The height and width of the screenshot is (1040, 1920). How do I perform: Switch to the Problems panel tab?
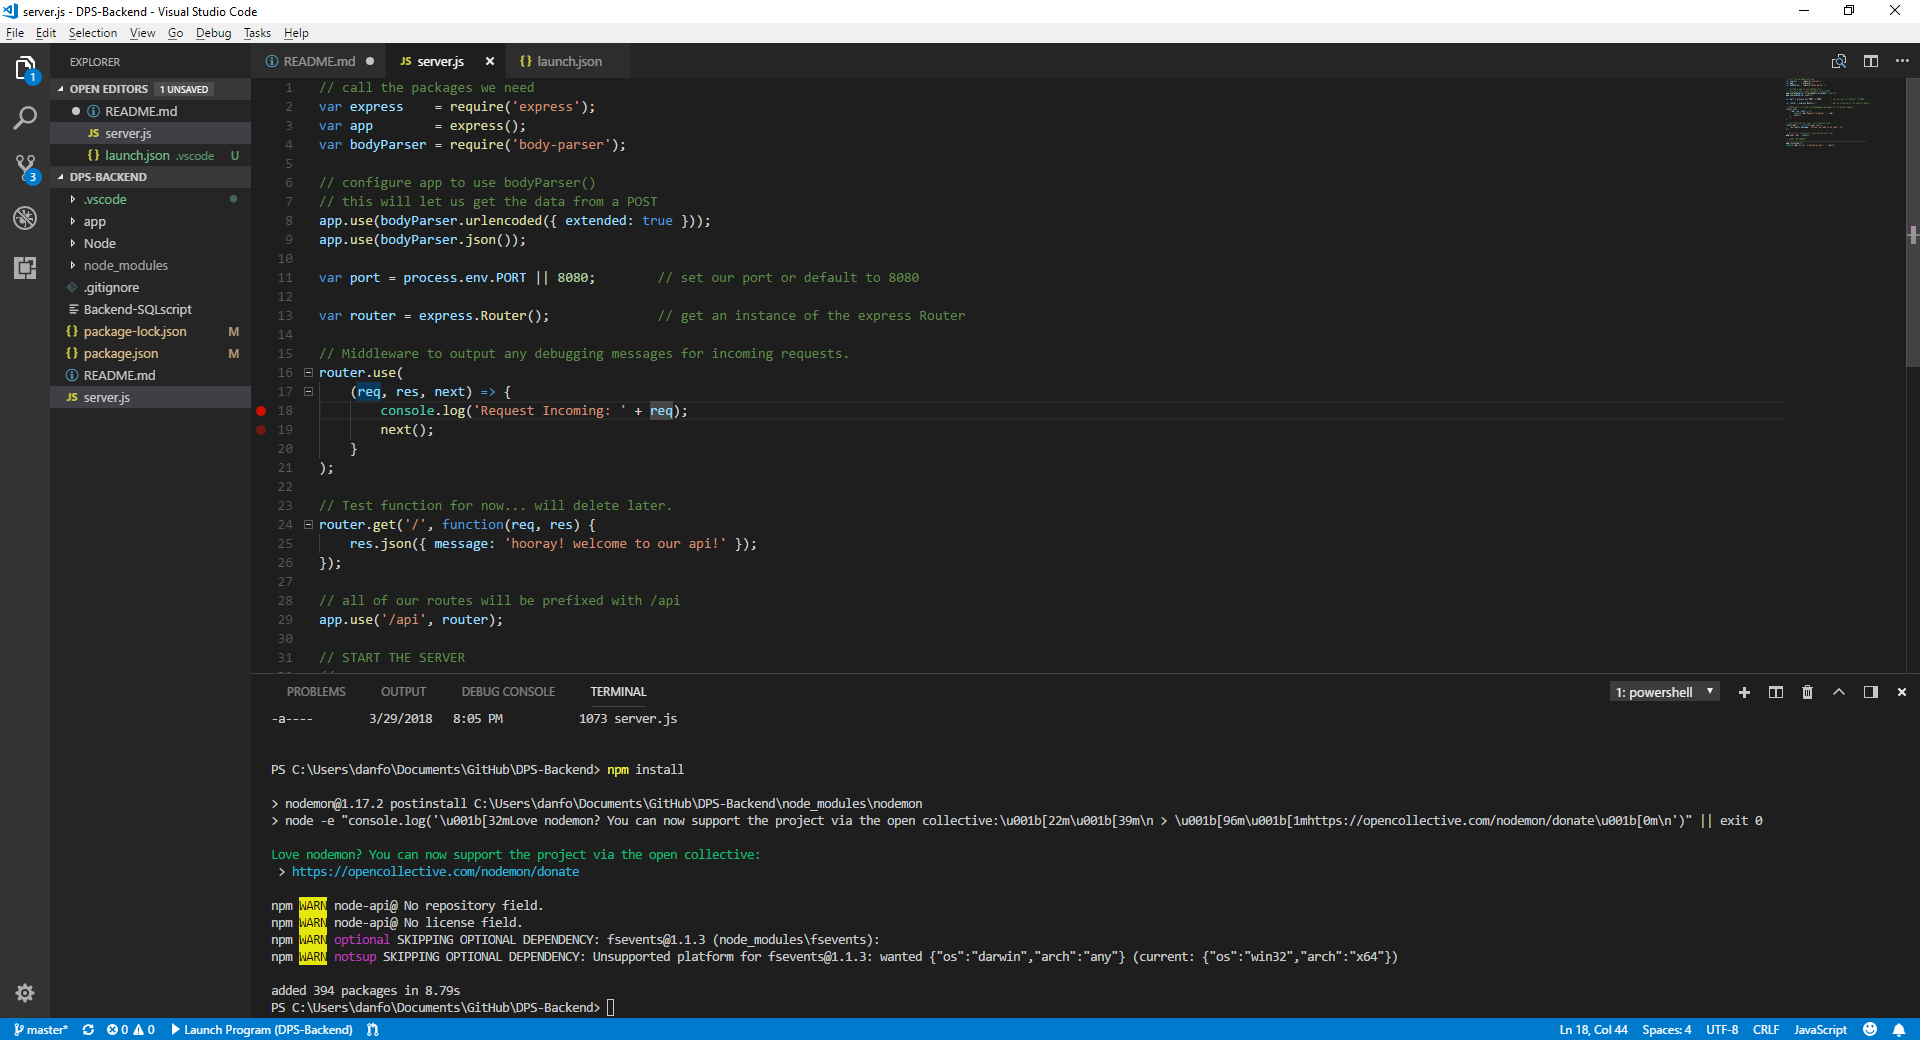tap(316, 692)
